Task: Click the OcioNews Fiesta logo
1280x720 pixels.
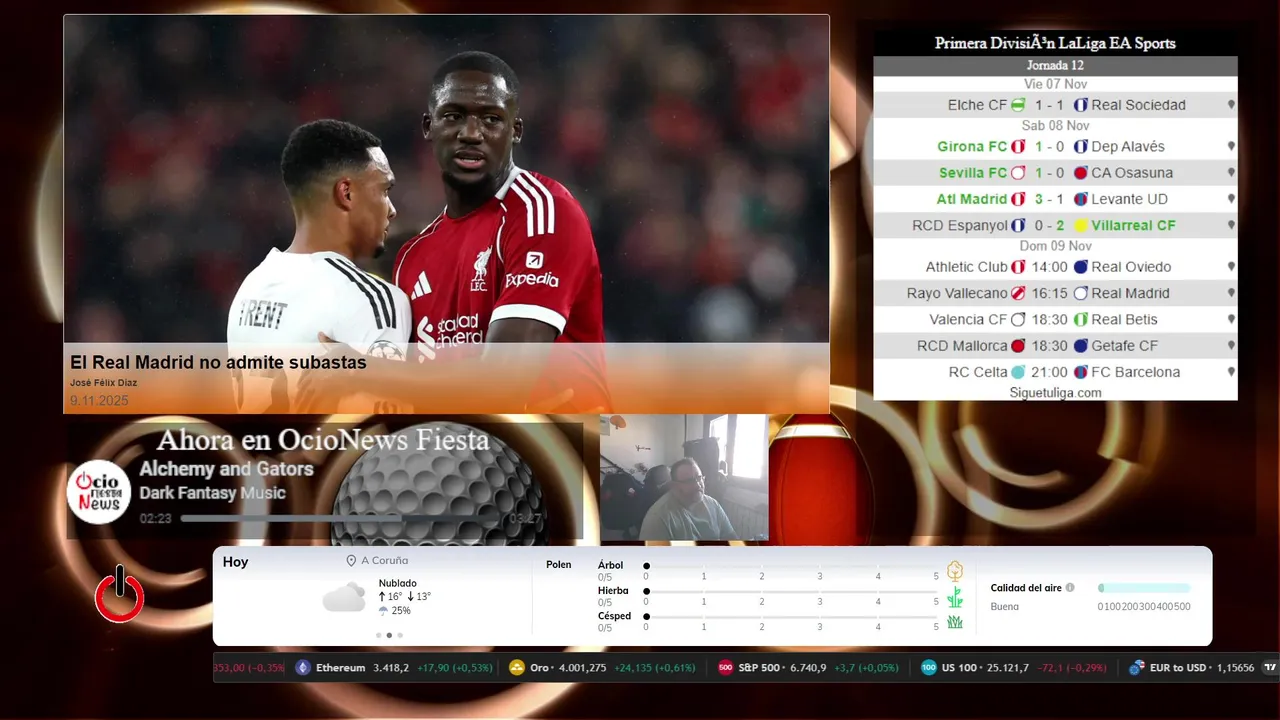Action: [100, 492]
